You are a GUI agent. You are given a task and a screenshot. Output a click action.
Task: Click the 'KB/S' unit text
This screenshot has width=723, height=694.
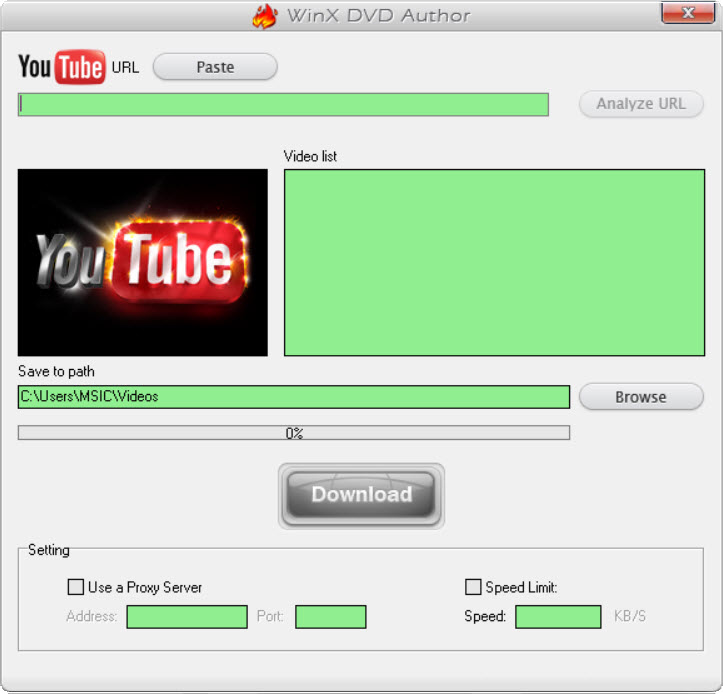coord(630,616)
